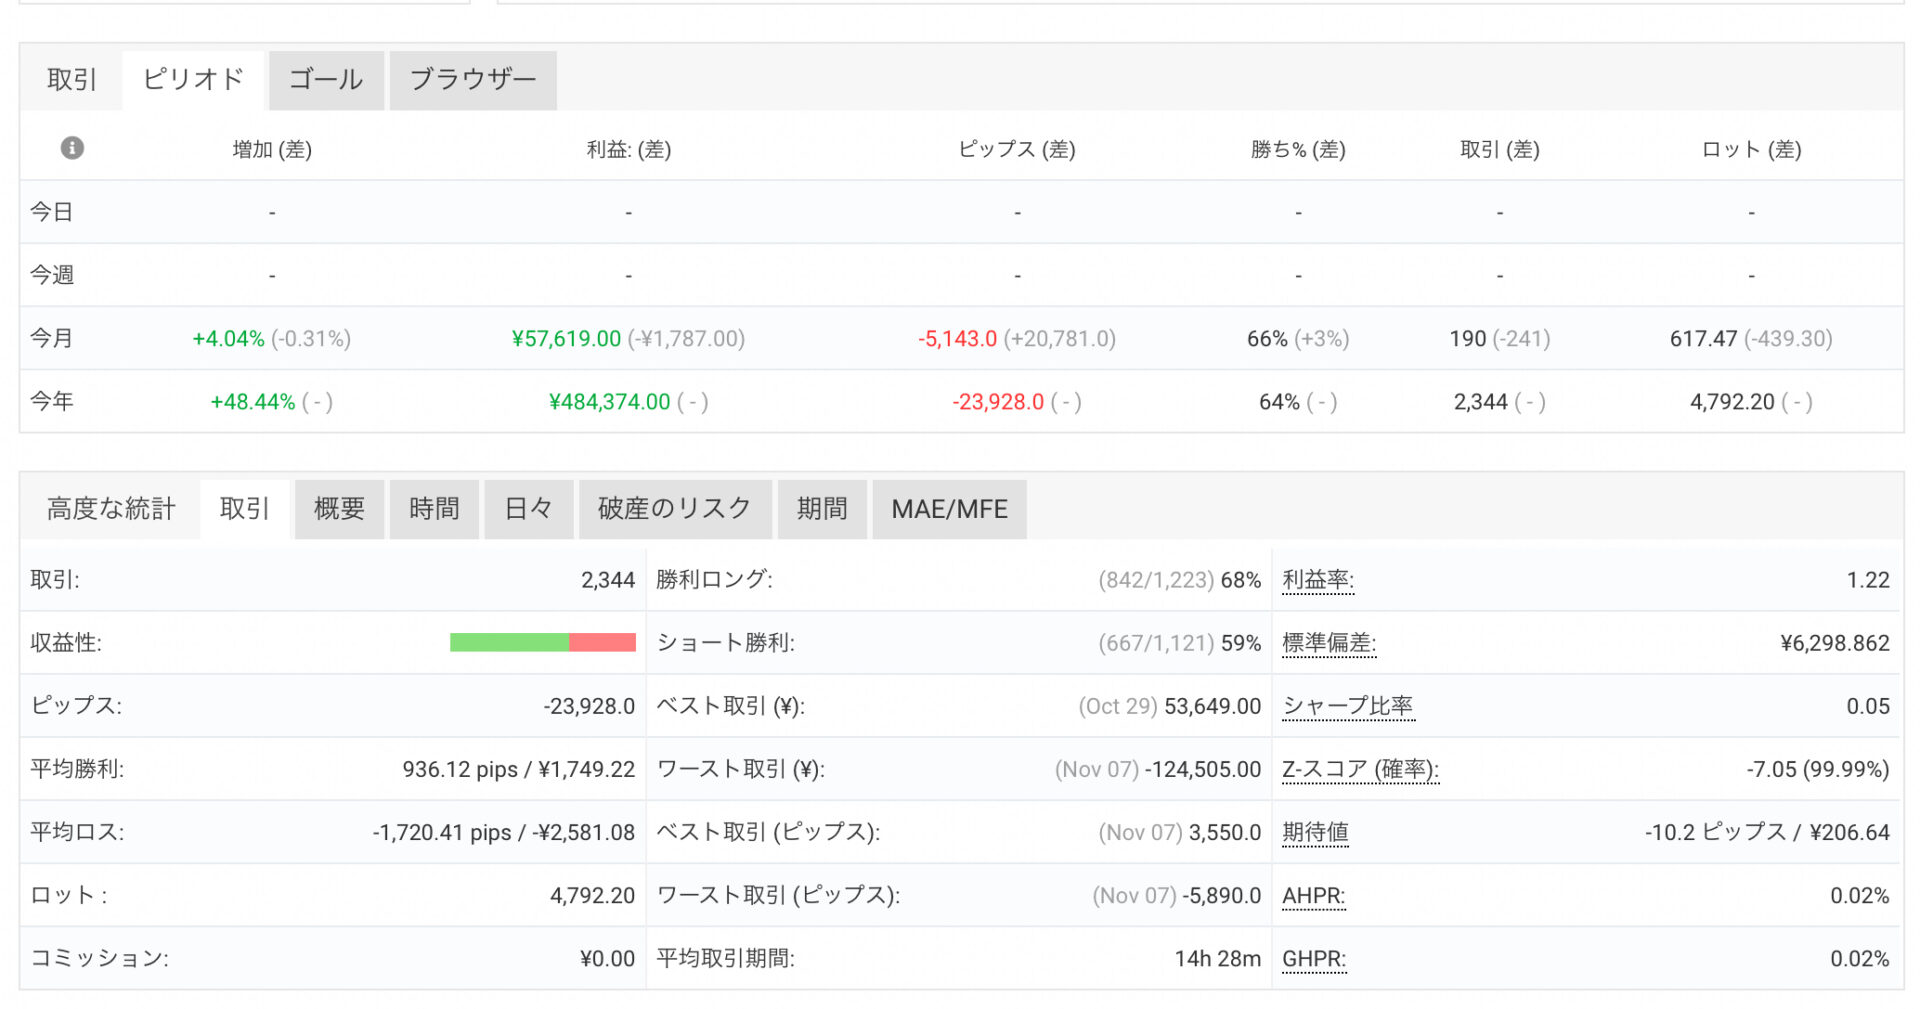The image size is (1920, 1009).
Task: Click the Z-score value -7.05 (99.99%)
Action: 1818,769
